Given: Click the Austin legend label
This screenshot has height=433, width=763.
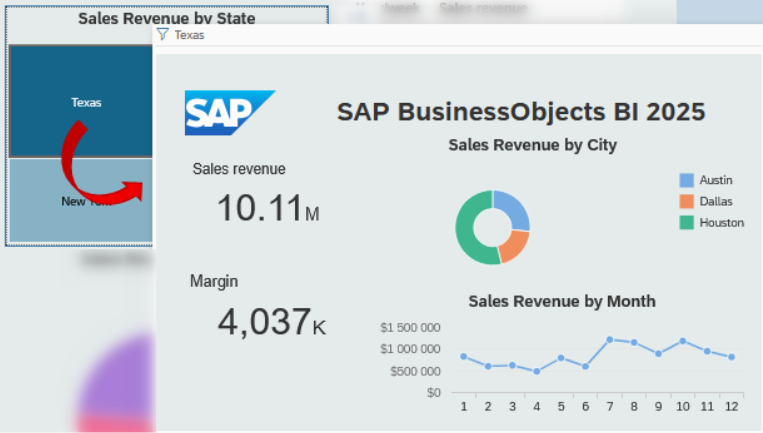Looking at the screenshot, I should click(715, 180).
